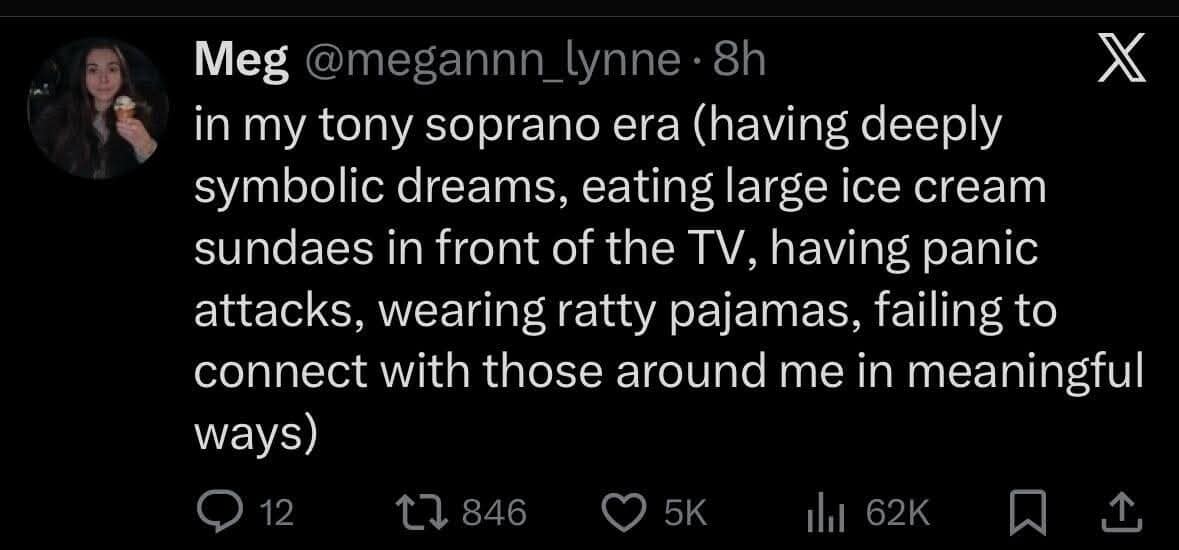The width and height of the screenshot is (1179, 550).
Task: Click the reply count 12
Action: click(x=276, y=514)
